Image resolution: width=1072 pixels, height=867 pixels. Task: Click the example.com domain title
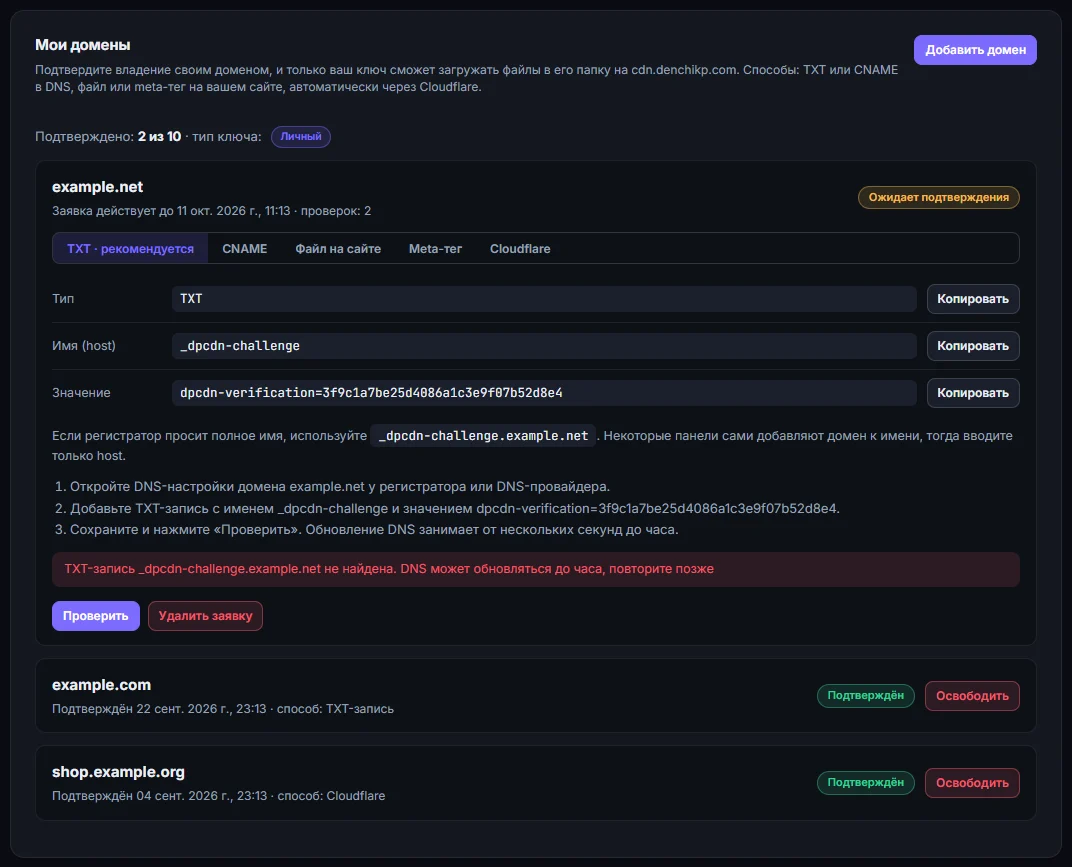(101, 684)
